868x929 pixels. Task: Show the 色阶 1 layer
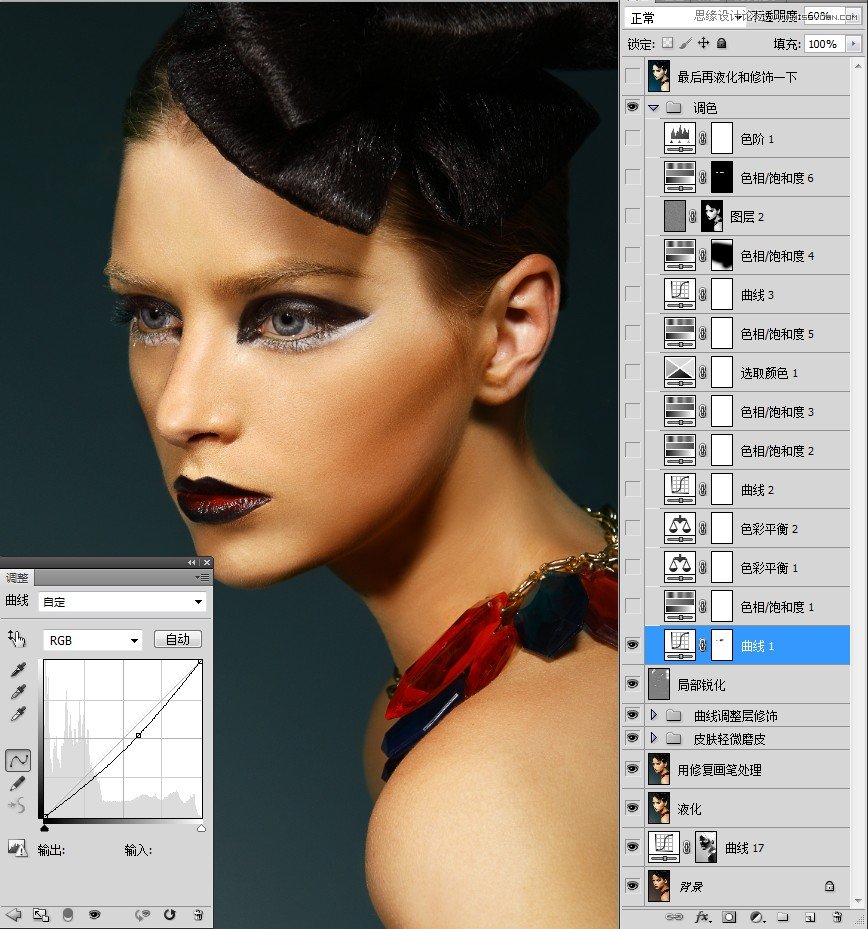point(632,138)
